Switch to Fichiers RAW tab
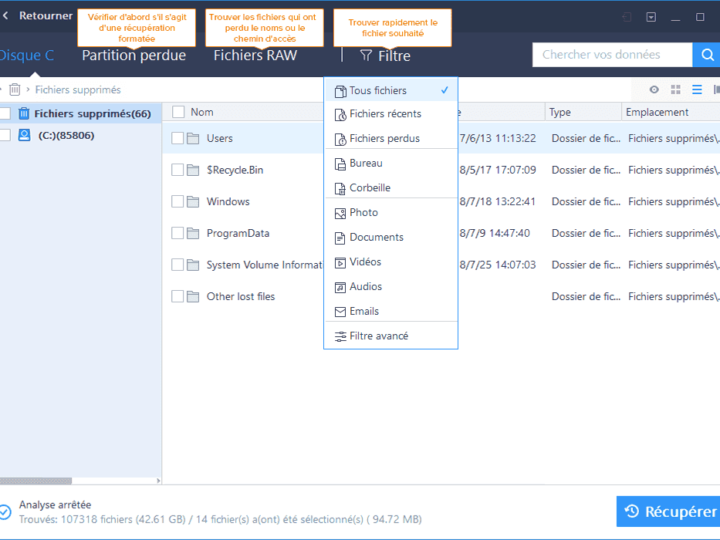This screenshot has height=540, width=720. coord(255,55)
